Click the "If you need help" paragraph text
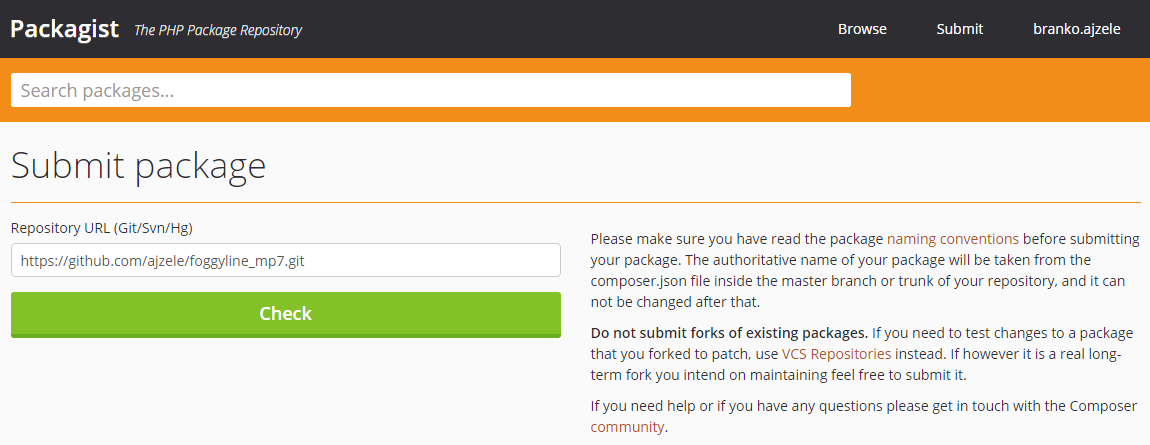 pyautogui.click(x=864, y=416)
